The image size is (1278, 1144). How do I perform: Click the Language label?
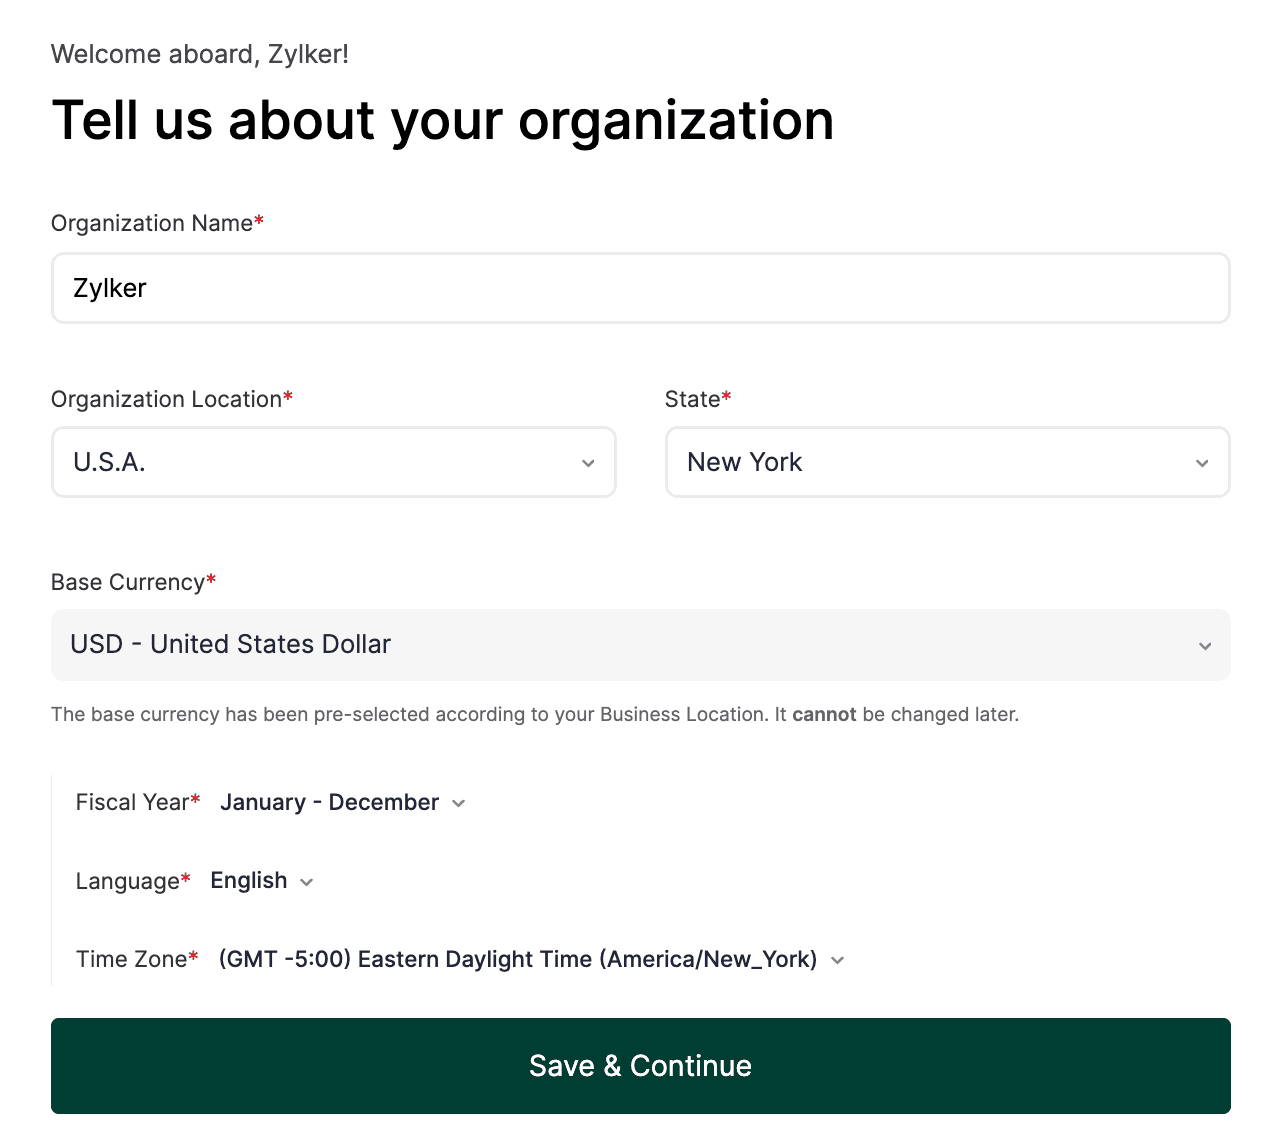[133, 881]
